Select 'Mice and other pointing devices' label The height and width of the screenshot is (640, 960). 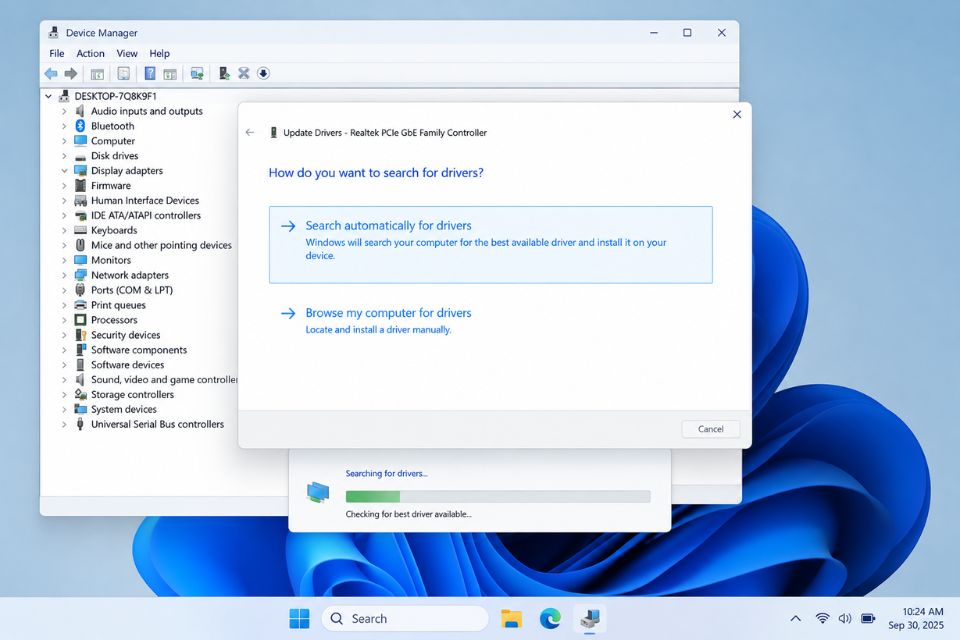click(x=161, y=245)
